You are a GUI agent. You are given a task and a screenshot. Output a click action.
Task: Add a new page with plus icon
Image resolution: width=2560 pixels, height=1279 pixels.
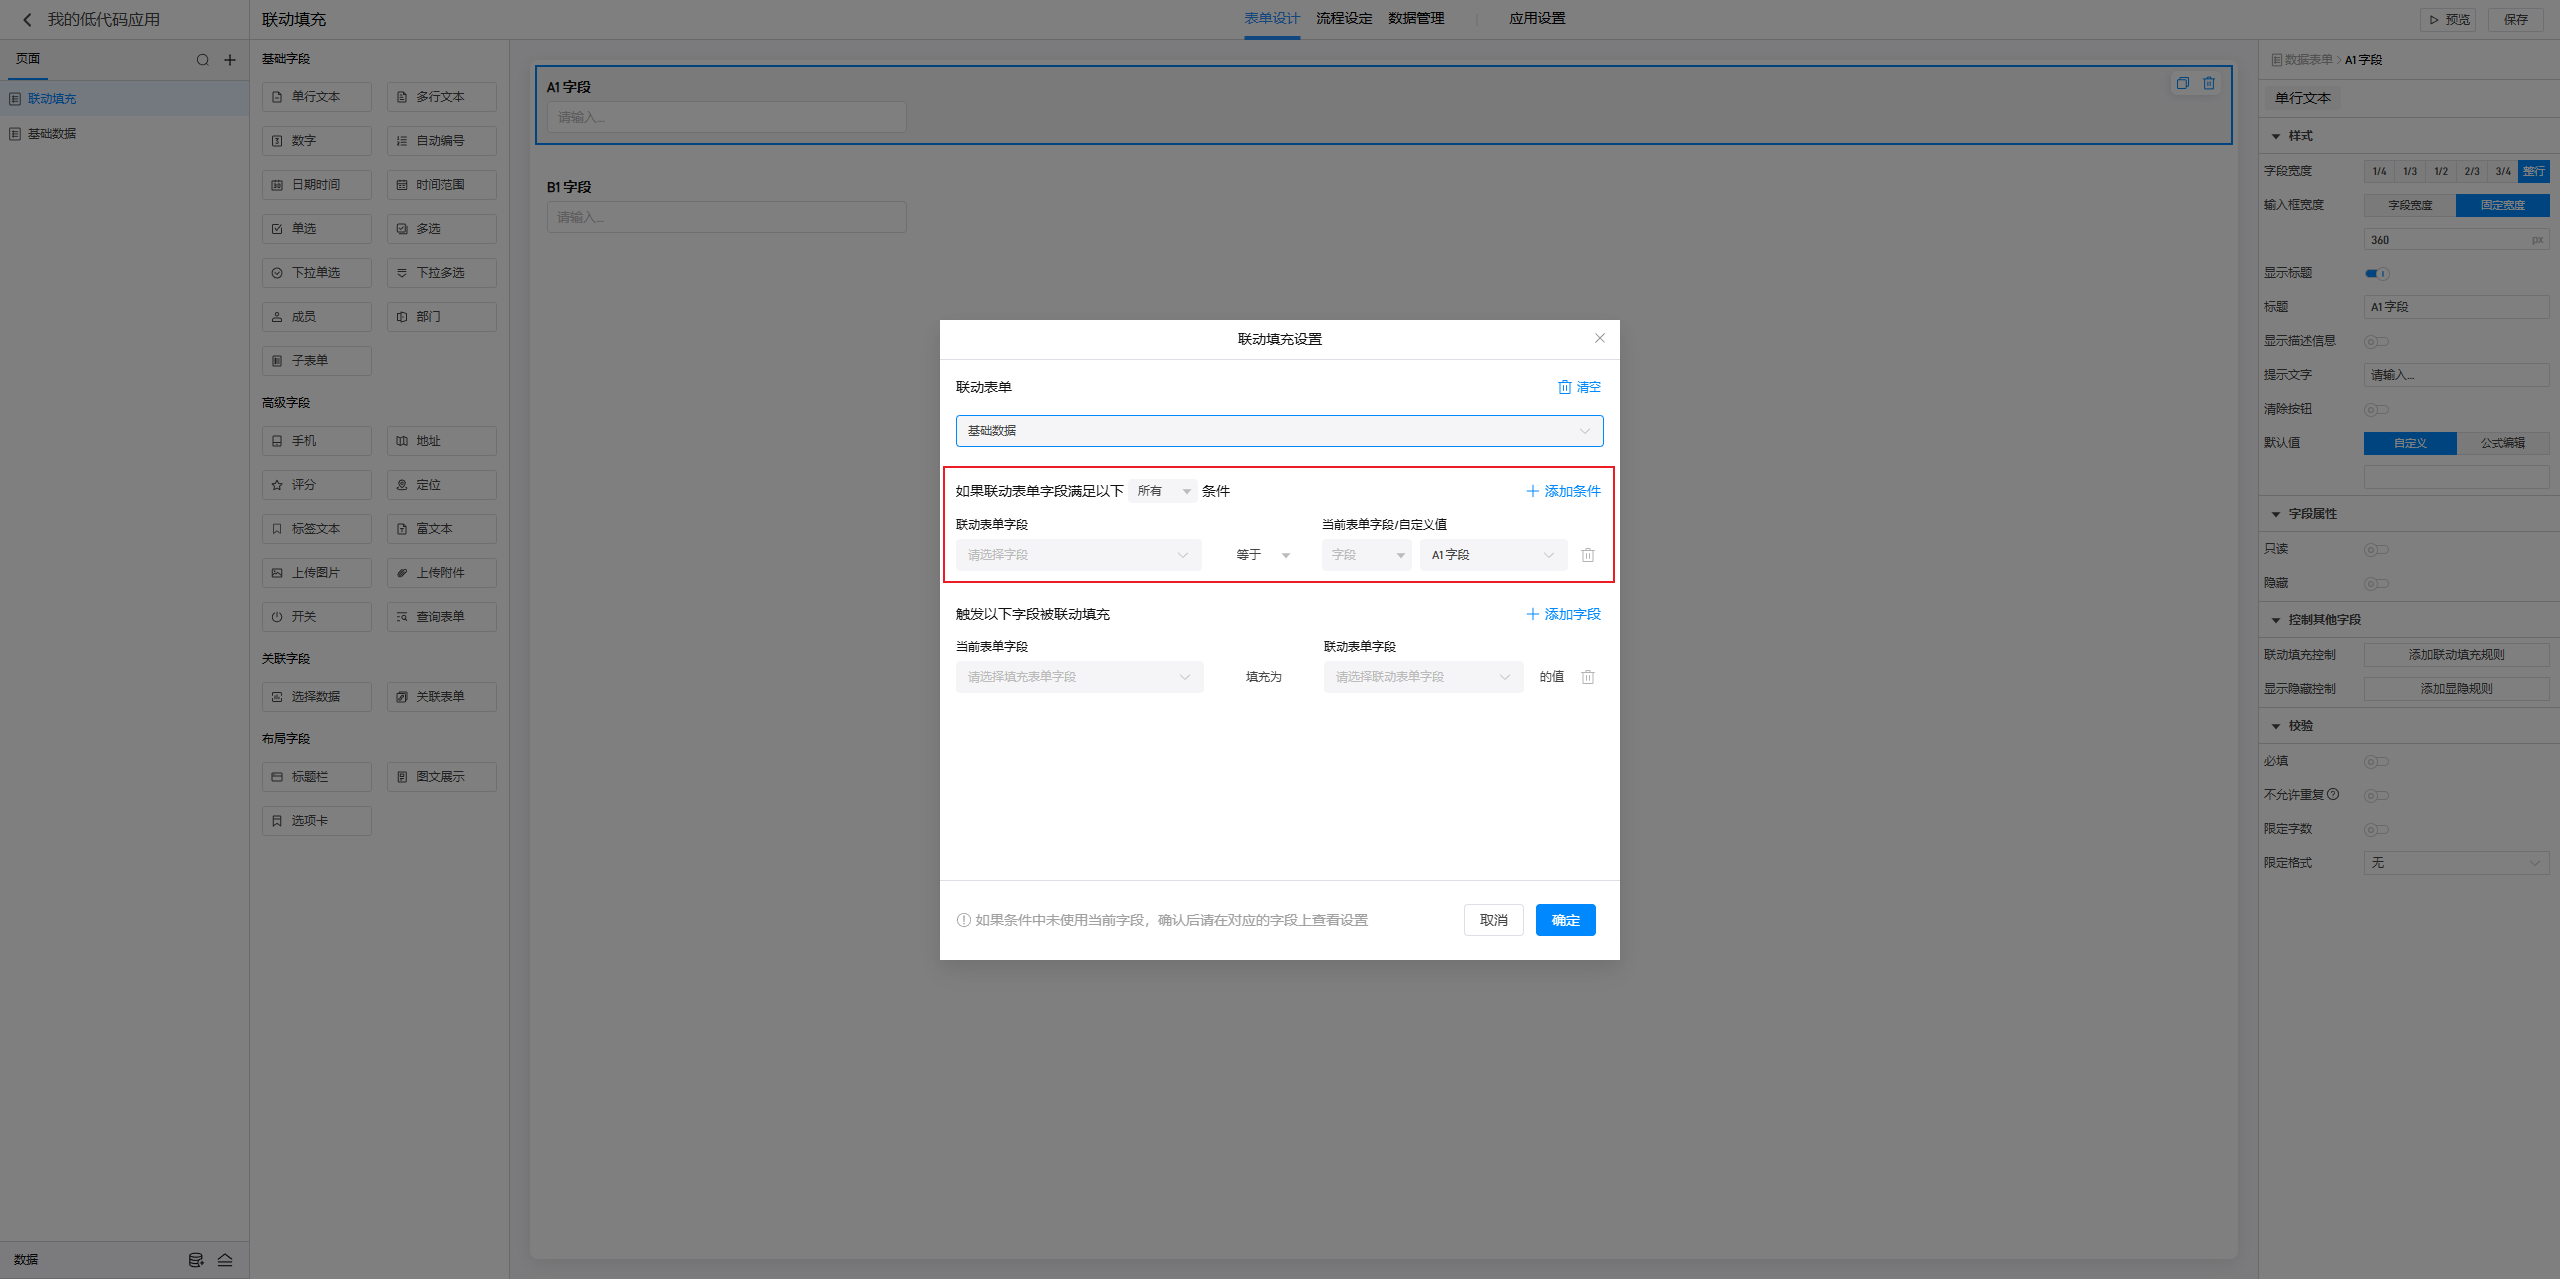coord(230,60)
